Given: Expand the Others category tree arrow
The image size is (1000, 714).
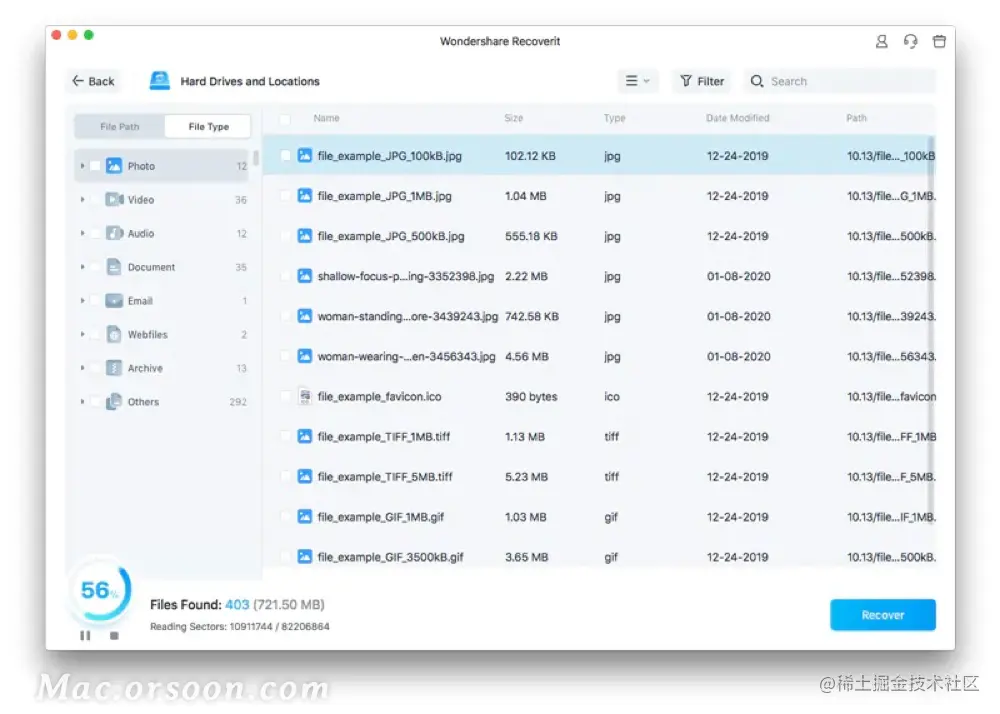Looking at the screenshot, I should pyautogui.click(x=82, y=402).
